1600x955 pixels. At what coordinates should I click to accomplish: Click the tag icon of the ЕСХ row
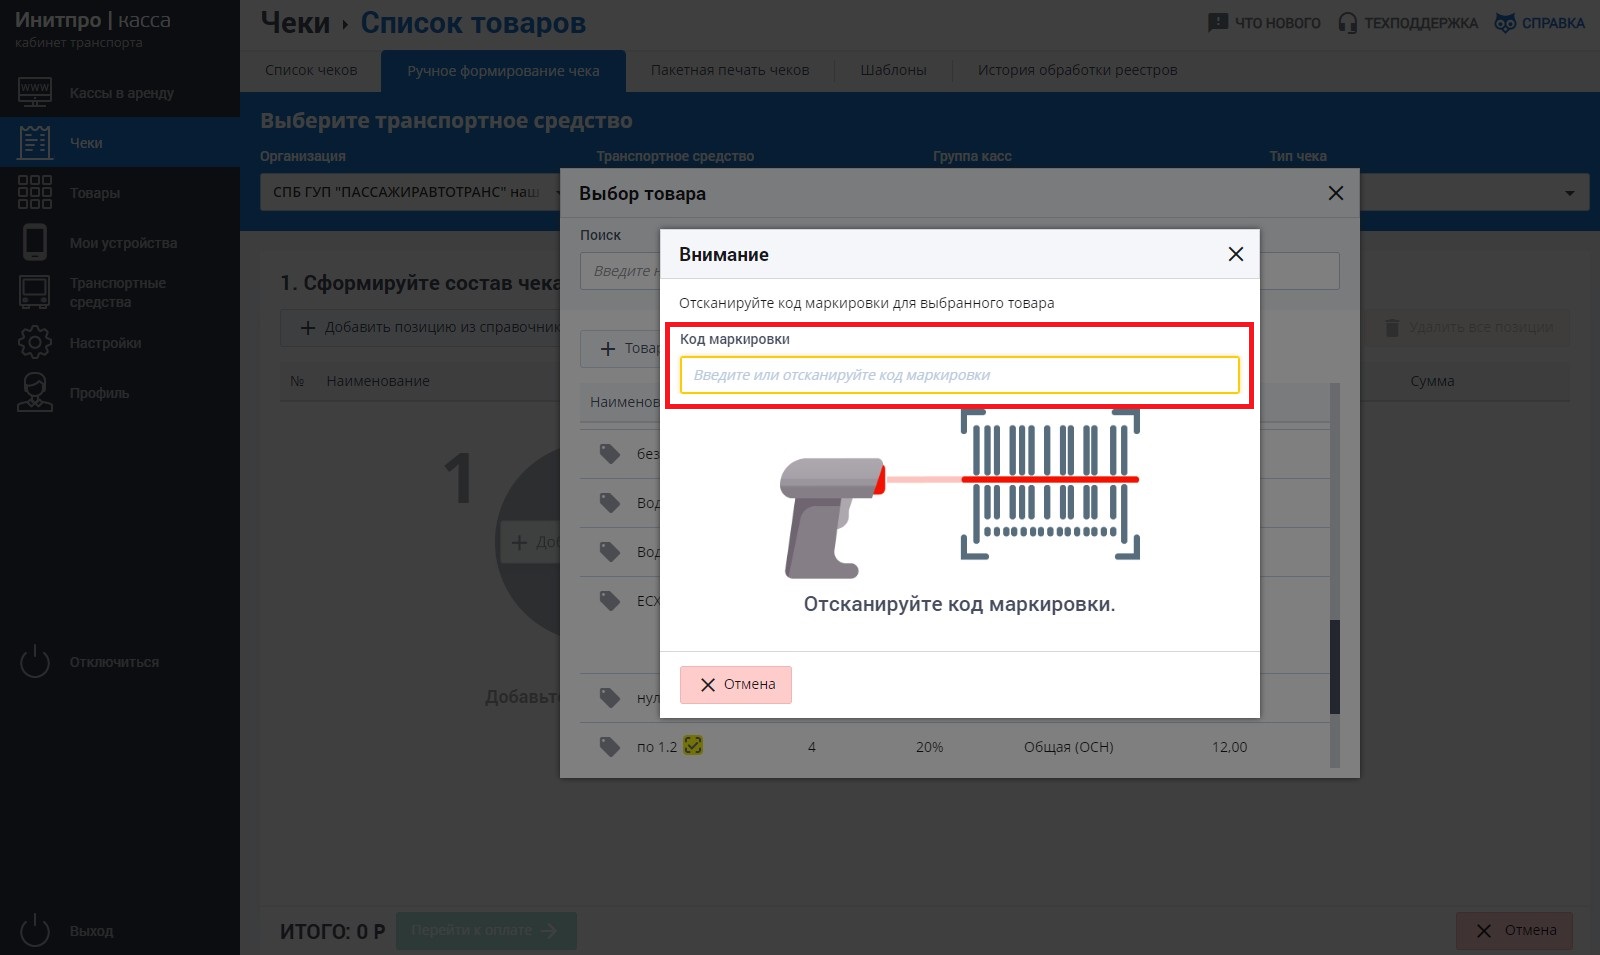pos(610,600)
